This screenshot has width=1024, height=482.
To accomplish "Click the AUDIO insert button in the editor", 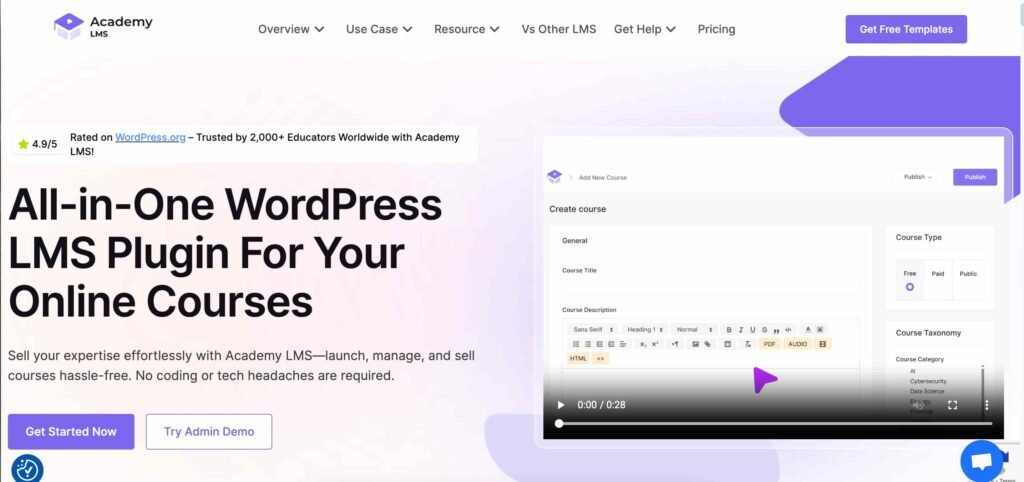I will (797, 344).
